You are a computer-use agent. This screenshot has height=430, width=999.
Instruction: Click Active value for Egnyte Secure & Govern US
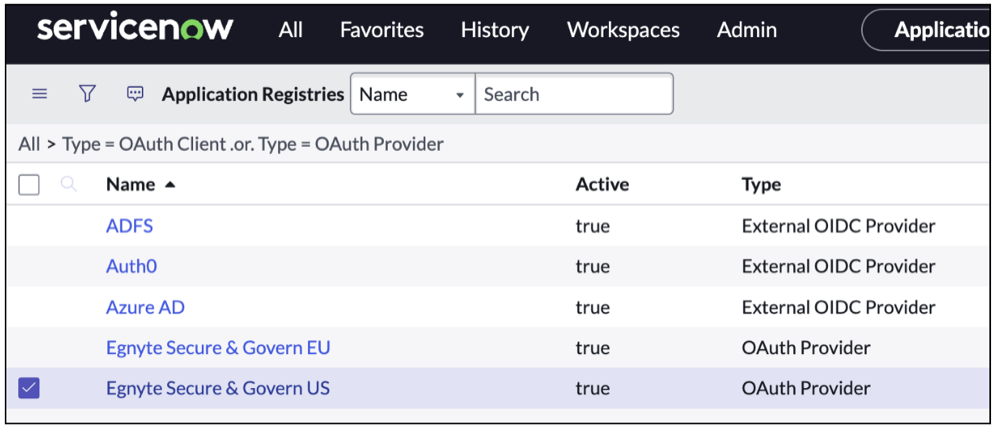coord(593,388)
